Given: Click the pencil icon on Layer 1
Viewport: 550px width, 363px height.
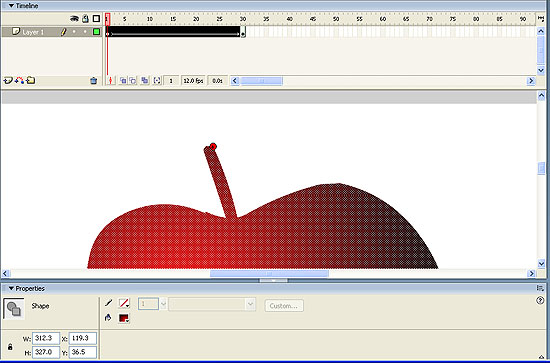Looking at the screenshot, I should tap(63, 32).
